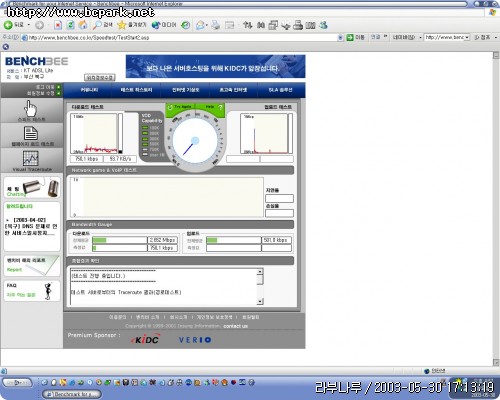Click the result log scroll down arrow
The width and height of the screenshot is (500, 400).
click(260, 301)
